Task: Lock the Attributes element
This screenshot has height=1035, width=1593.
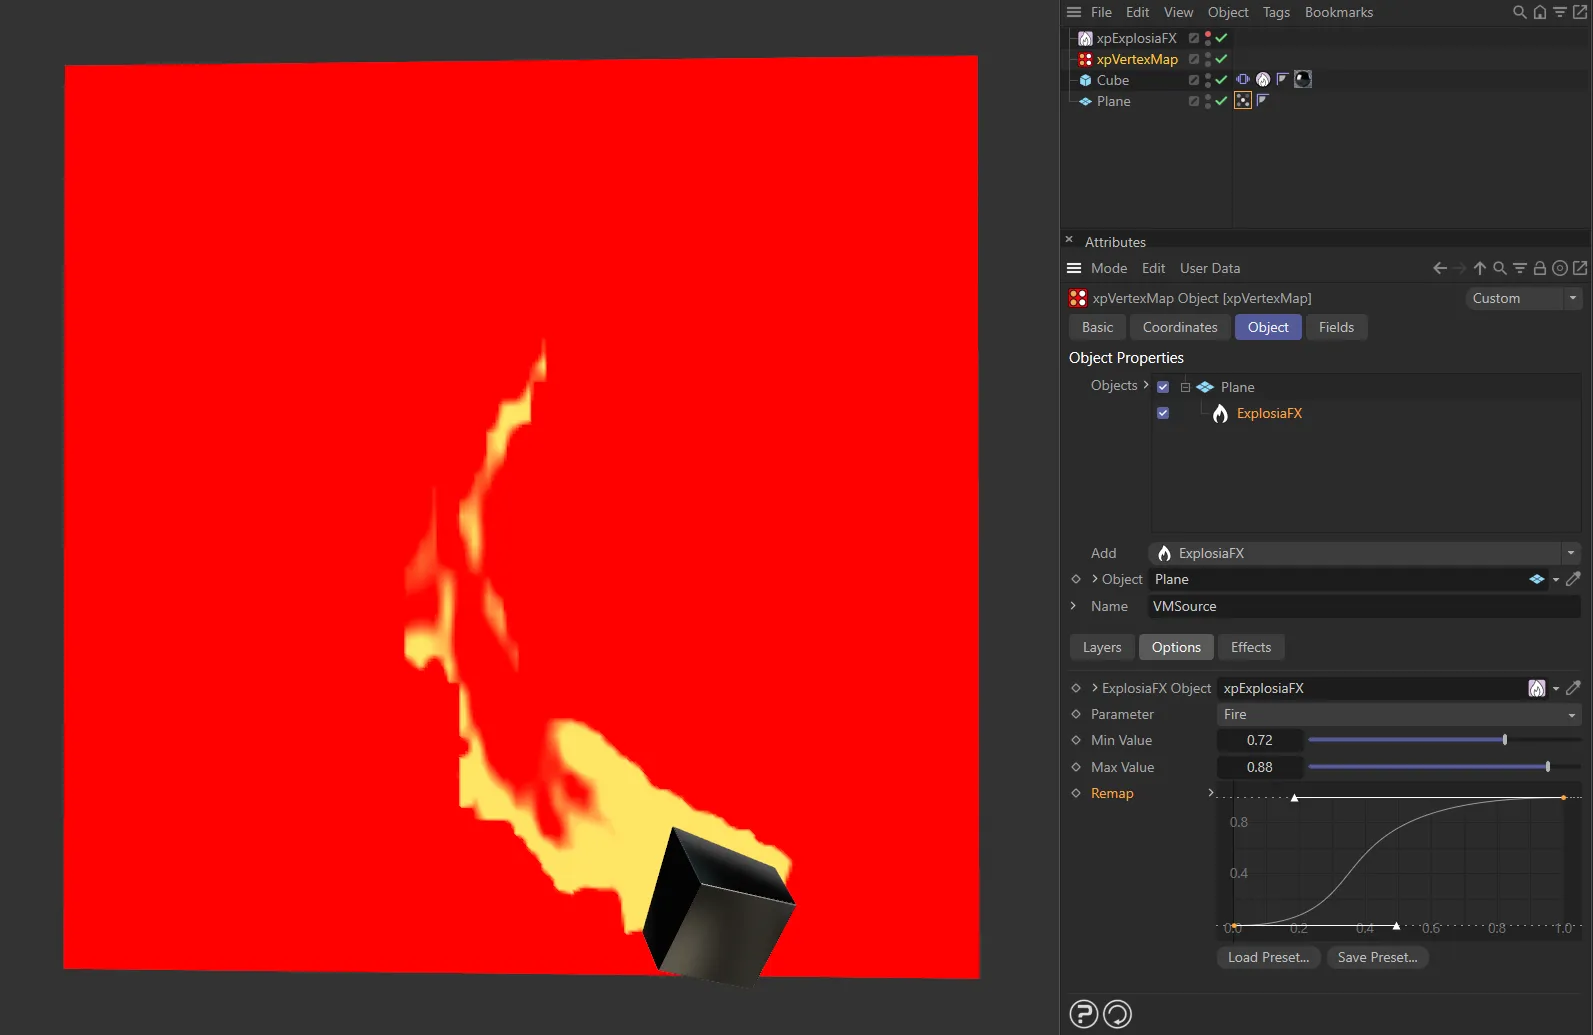Action: (x=1540, y=268)
